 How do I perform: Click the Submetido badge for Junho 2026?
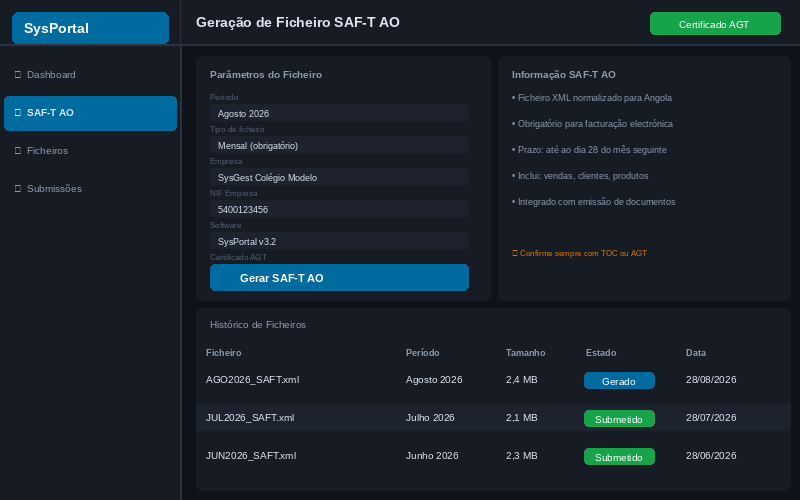619,457
